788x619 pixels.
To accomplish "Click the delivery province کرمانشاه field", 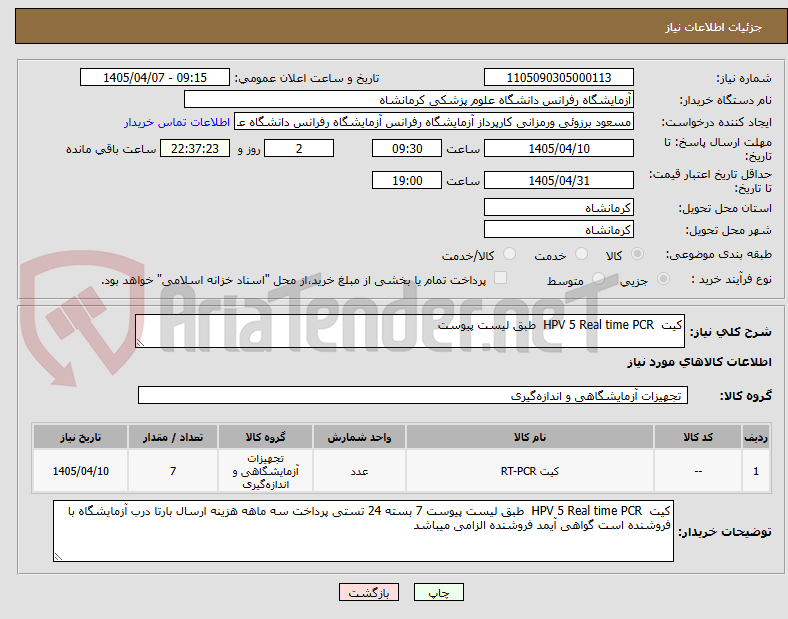I will coord(559,208).
